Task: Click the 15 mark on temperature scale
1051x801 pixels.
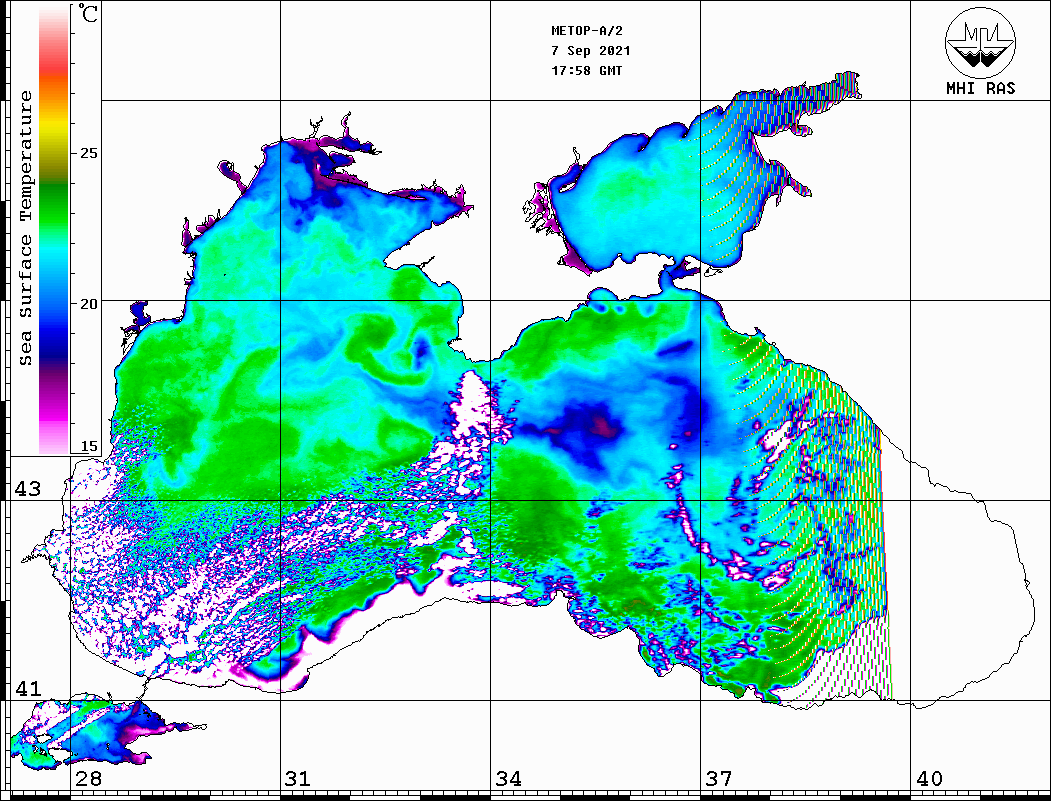Action: pos(88,446)
